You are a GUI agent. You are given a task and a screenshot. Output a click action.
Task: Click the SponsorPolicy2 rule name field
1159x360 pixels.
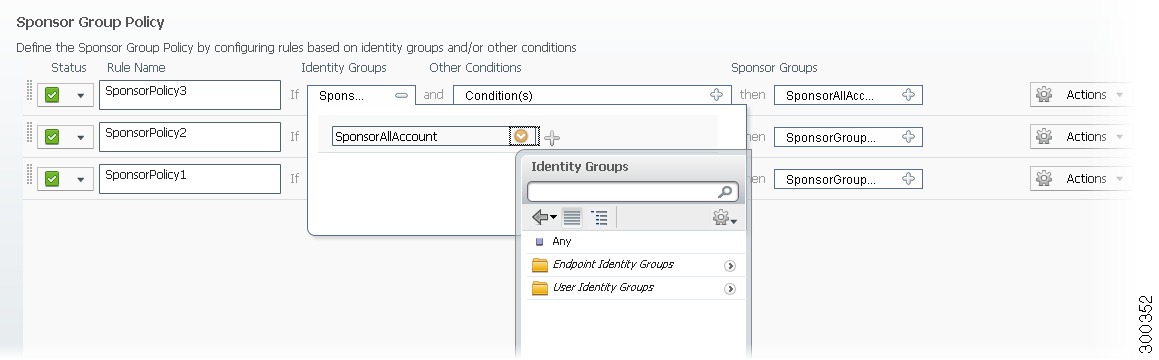pos(190,137)
